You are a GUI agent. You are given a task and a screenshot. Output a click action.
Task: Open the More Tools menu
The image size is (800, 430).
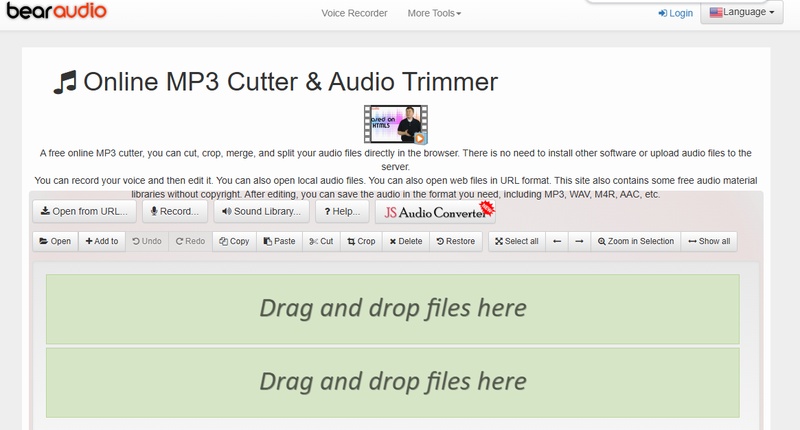[x=434, y=13]
